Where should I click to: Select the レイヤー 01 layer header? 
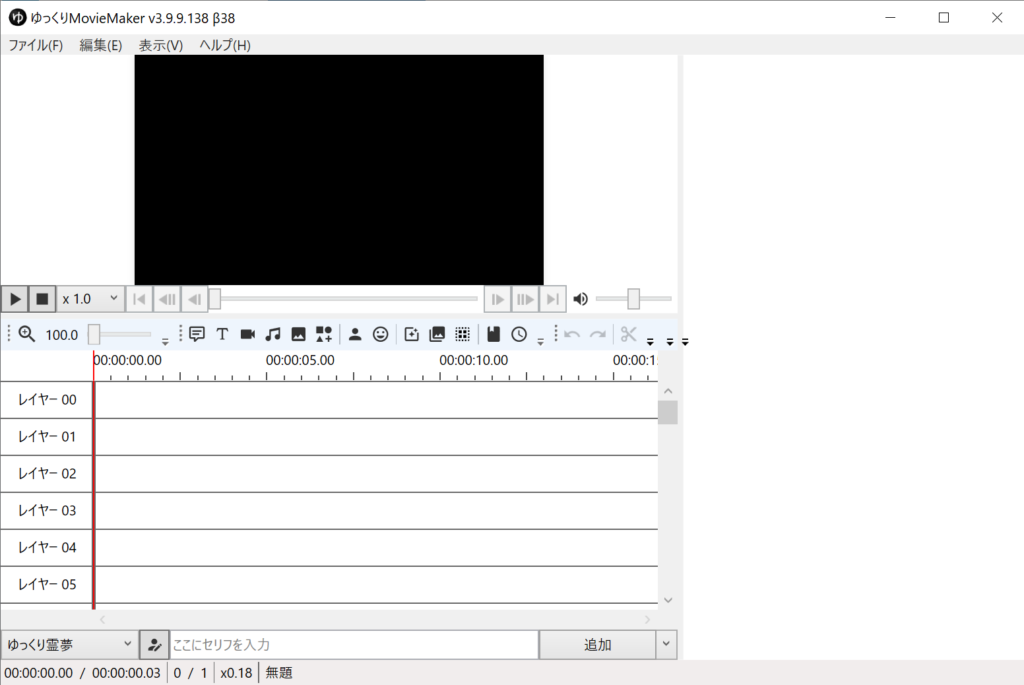47,437
